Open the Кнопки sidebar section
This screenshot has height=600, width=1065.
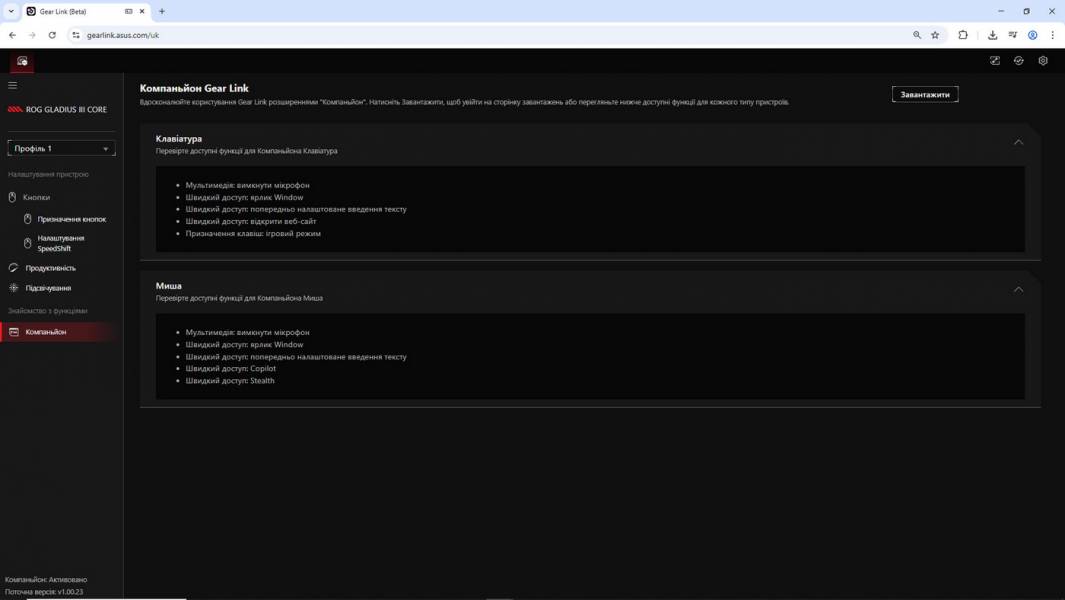(x=36, y=197)
